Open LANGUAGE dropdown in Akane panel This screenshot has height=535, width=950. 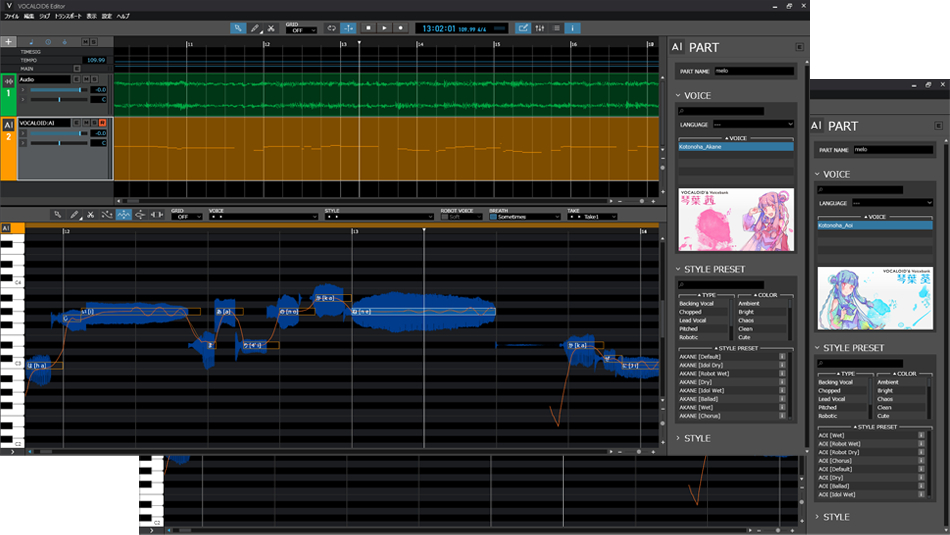pos(753,124)
